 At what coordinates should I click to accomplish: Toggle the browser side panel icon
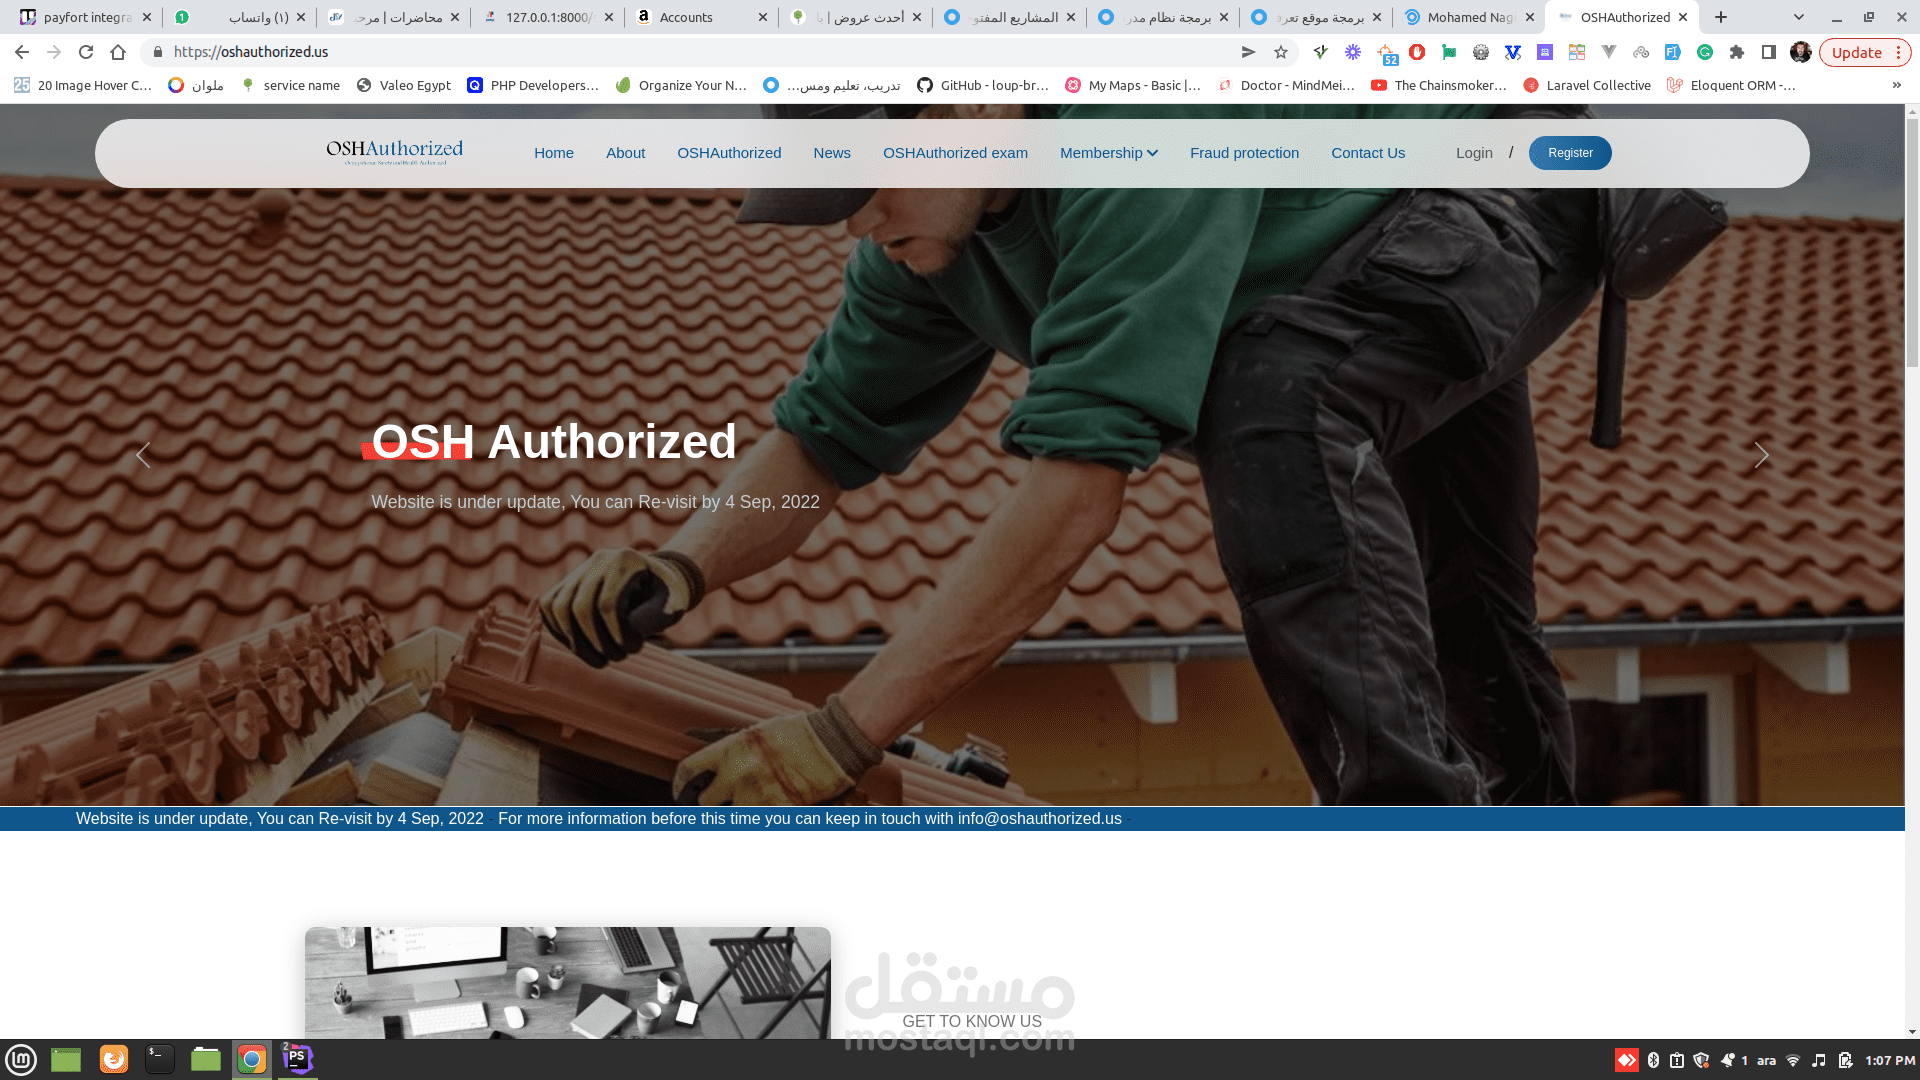coord(1769,52)
